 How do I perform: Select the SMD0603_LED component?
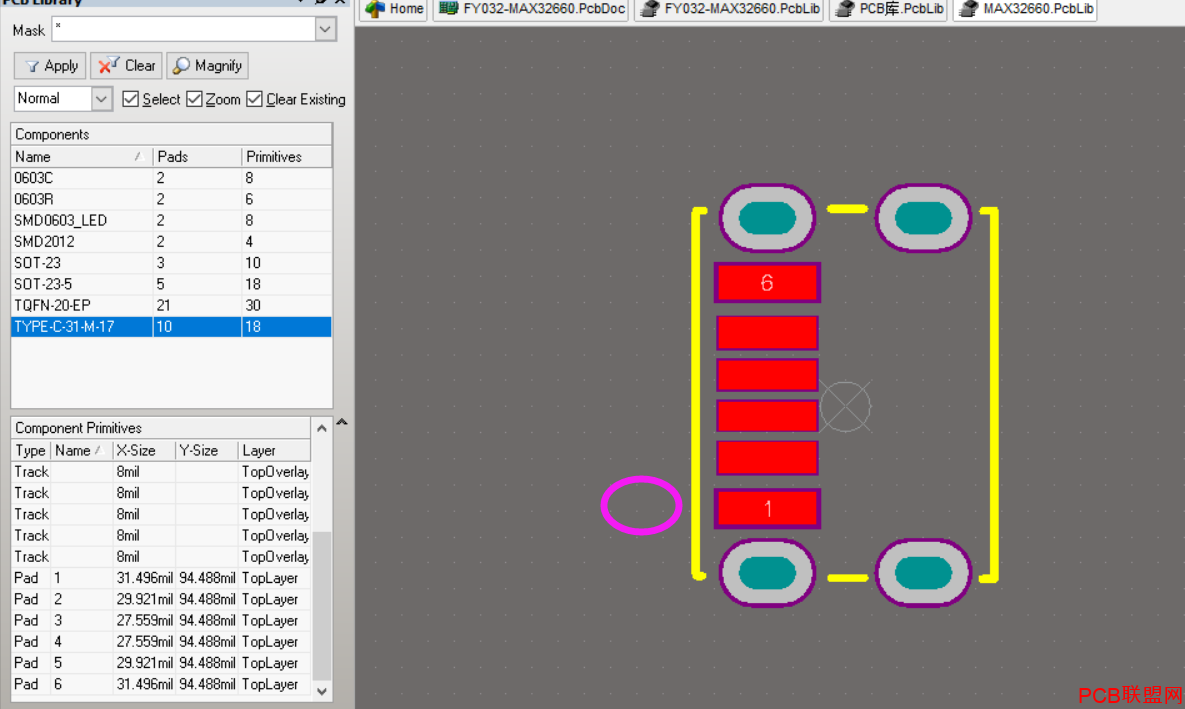pos(172,220)
